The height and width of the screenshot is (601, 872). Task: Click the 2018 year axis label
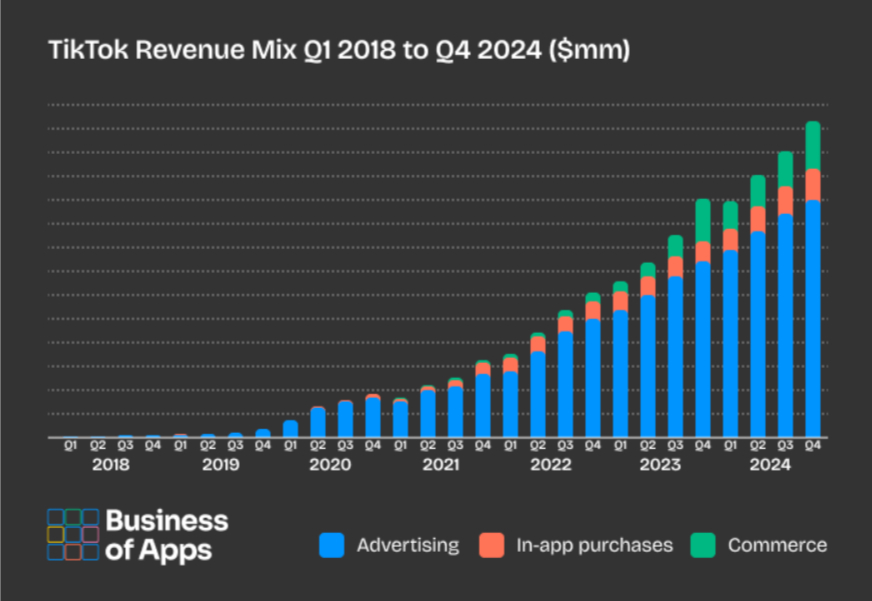point(111,464)
